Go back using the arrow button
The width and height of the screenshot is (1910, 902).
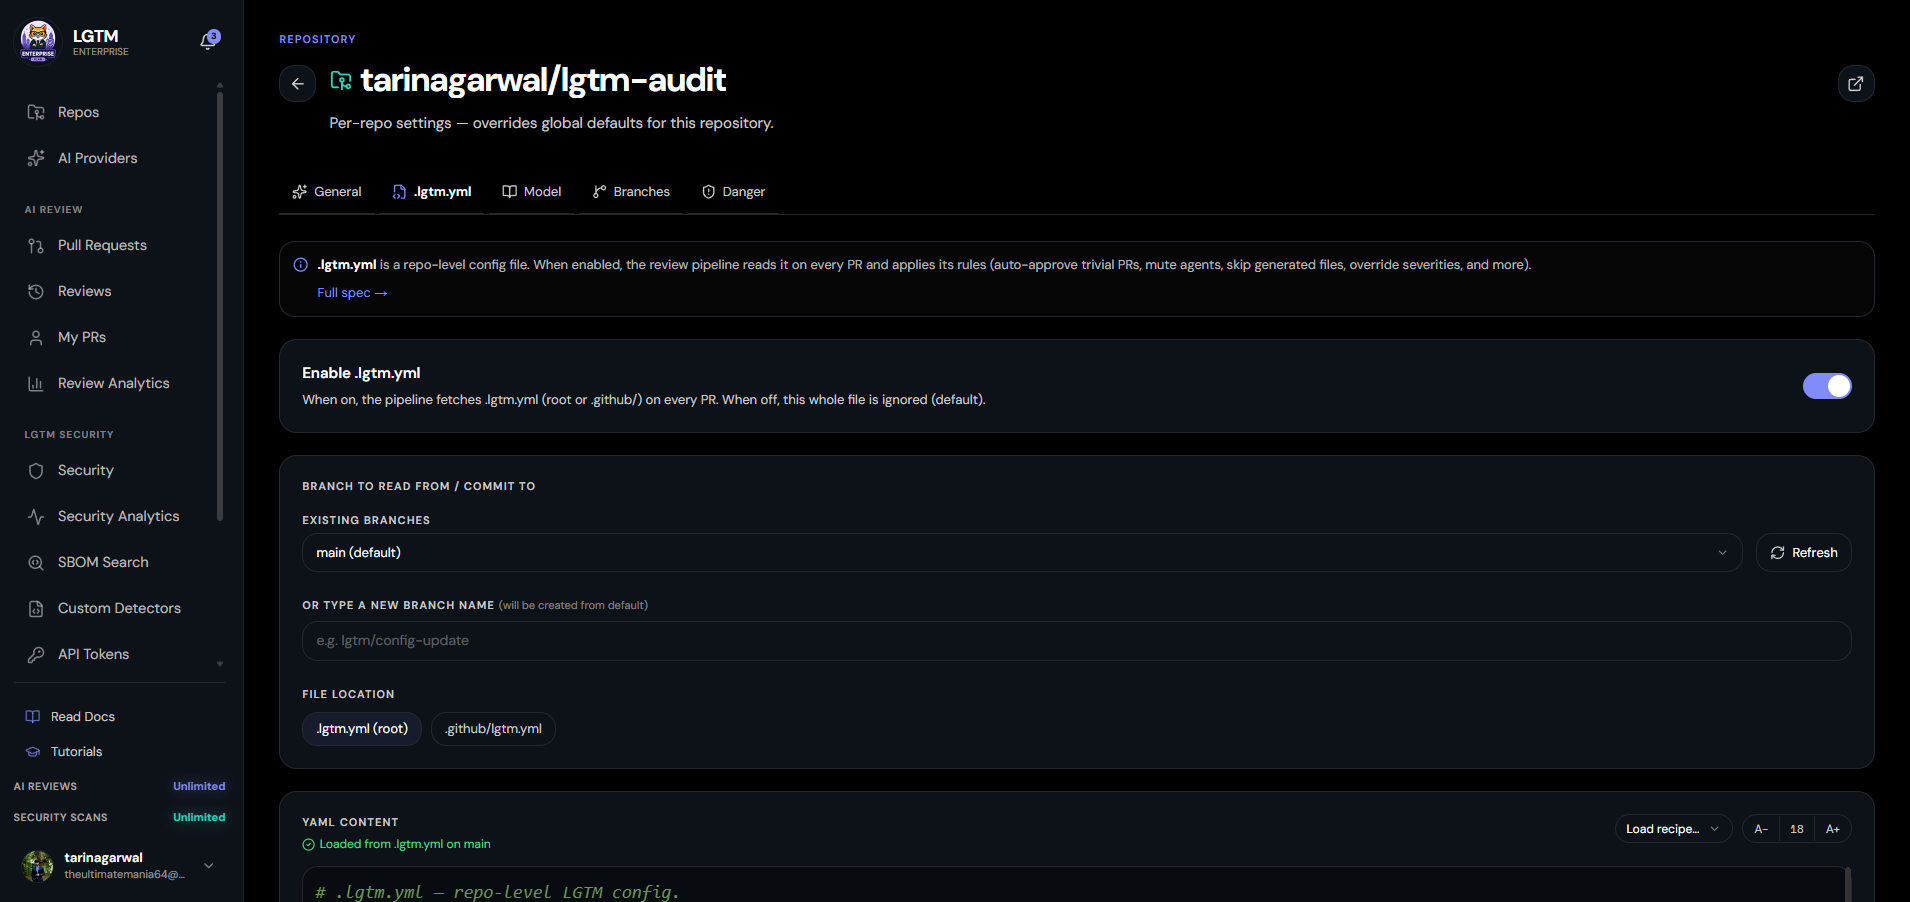[x=297, y=84]
